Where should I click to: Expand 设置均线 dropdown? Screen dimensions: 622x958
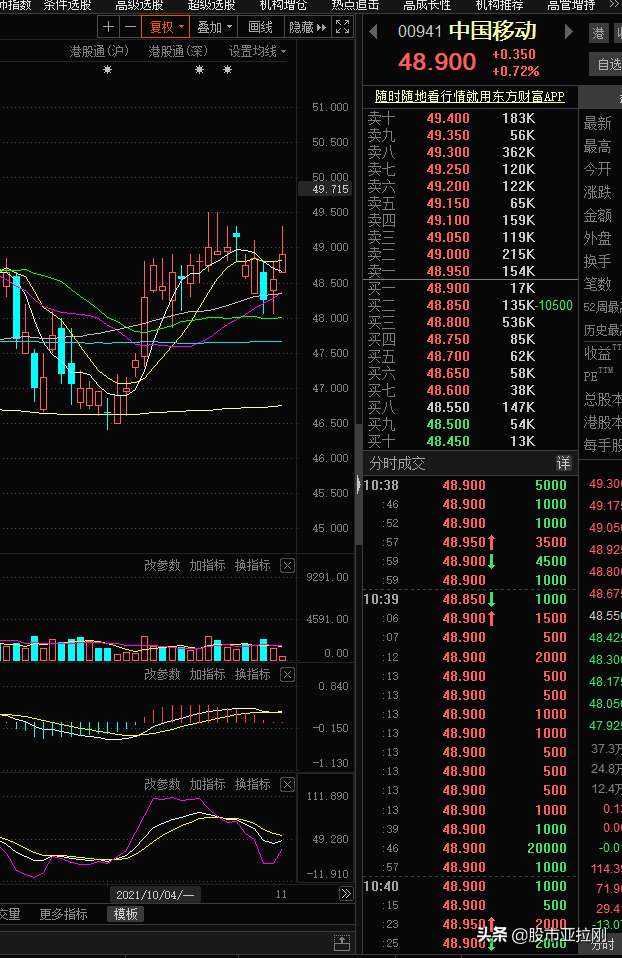[257, 51]
